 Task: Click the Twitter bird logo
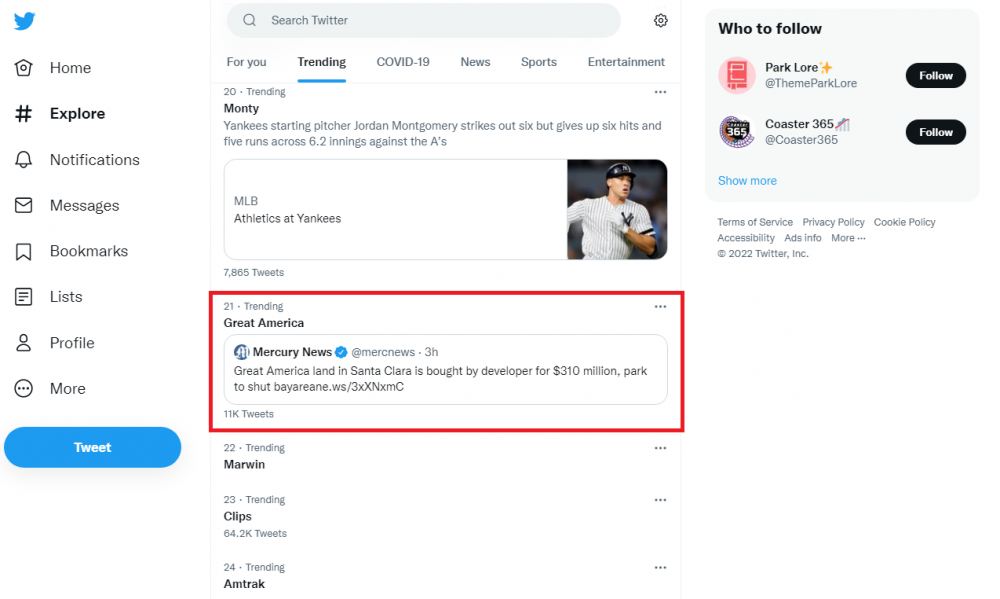[x=25, y=22]
